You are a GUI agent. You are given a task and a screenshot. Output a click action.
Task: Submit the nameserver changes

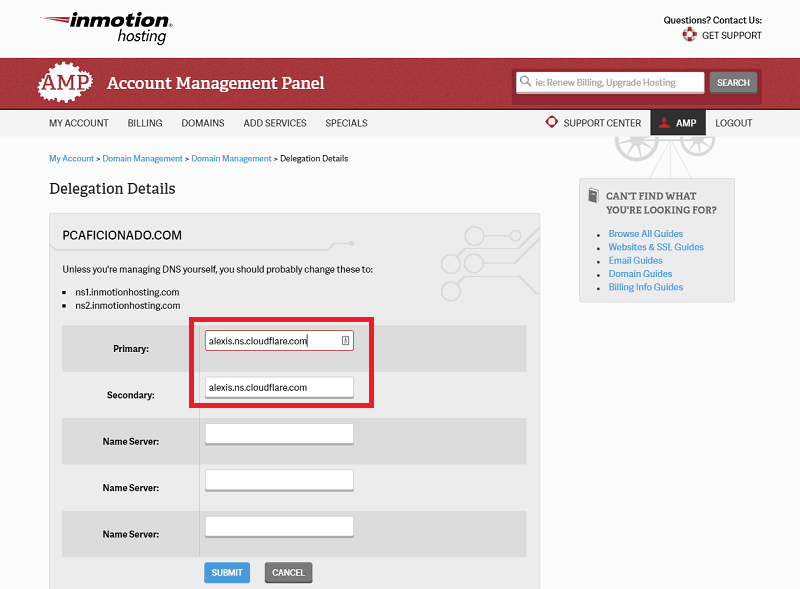(x=227, y=572)
